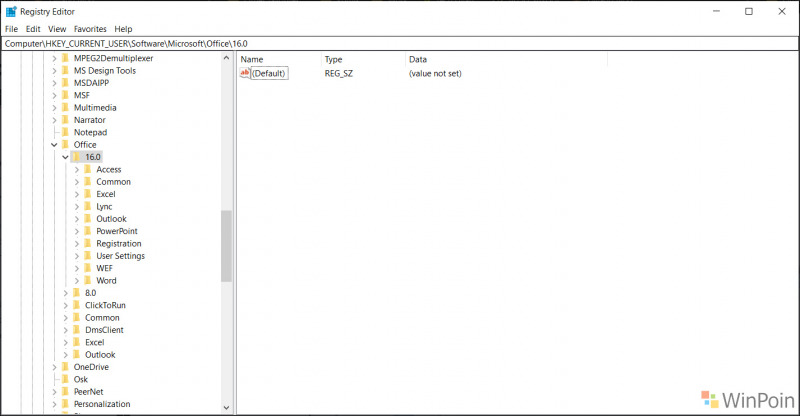Screen dimensions: 800x416
Task: Click the Lync folder icon
Action: [x=88, y=206]
